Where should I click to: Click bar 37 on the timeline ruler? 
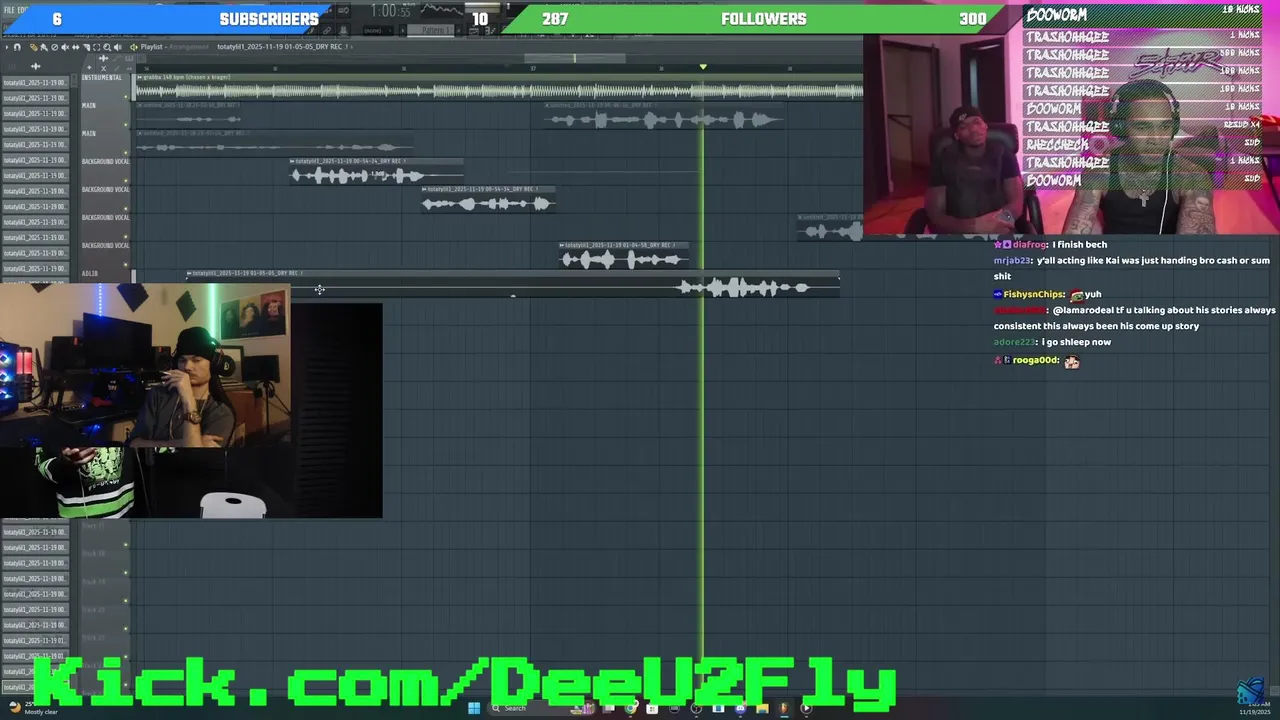[533, 68]
